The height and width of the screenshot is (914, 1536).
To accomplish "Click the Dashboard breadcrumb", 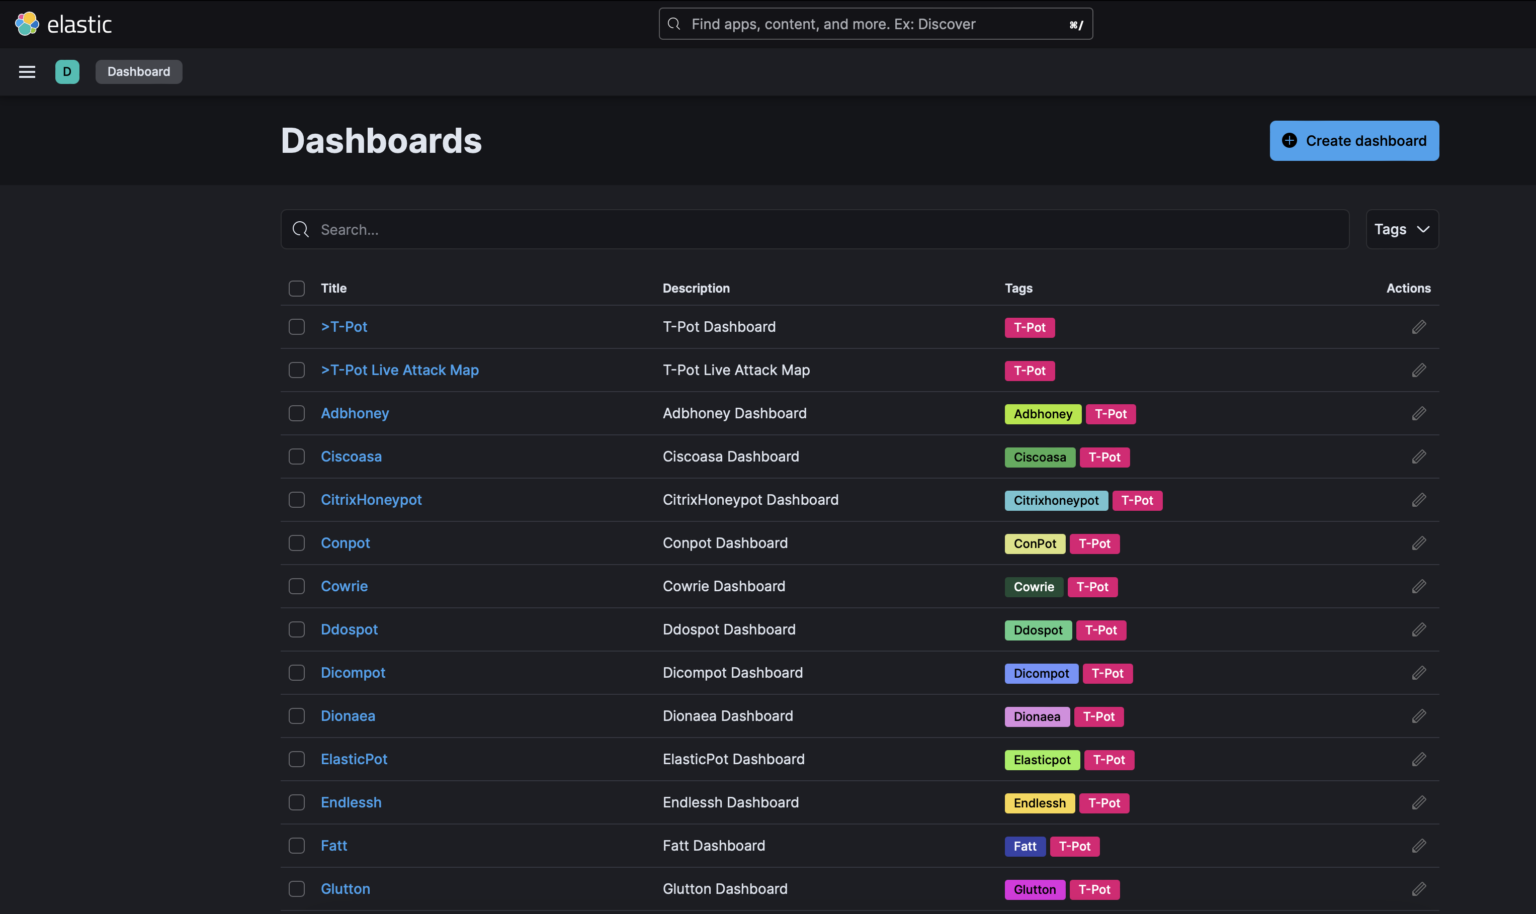I will point(139,72).
